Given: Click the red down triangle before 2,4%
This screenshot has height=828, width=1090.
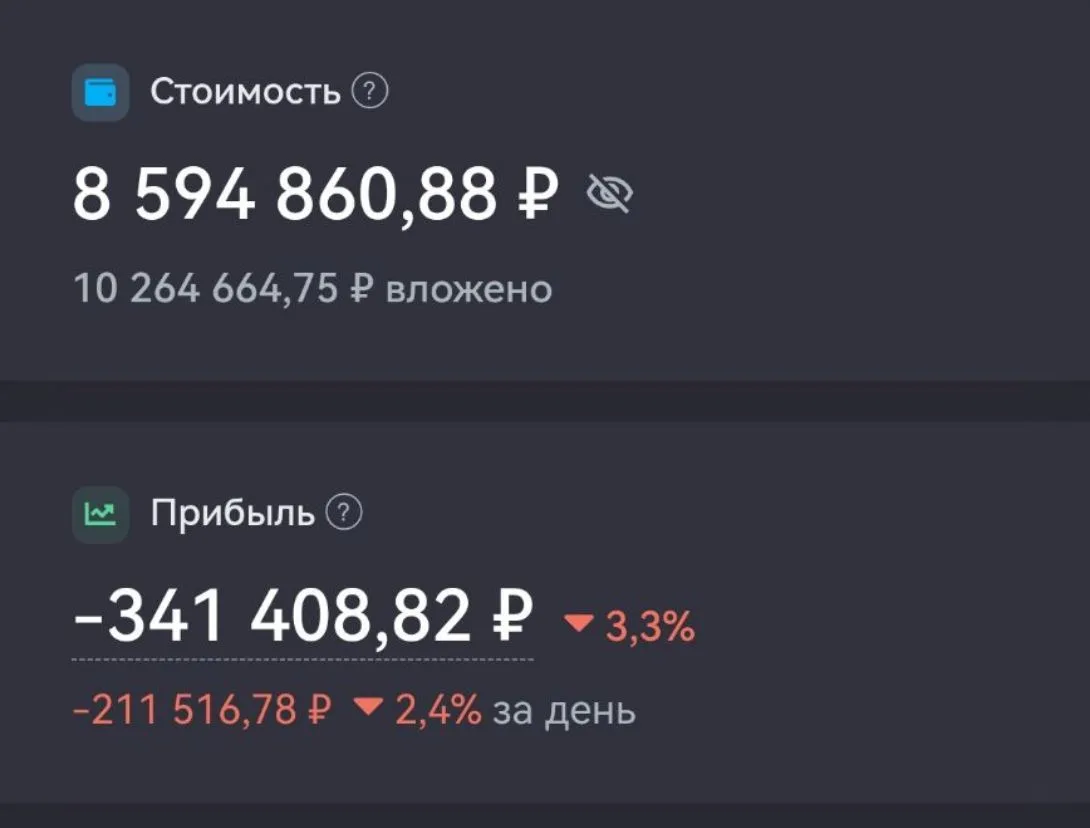Looking at the screenshot, I should click(368, 706).
